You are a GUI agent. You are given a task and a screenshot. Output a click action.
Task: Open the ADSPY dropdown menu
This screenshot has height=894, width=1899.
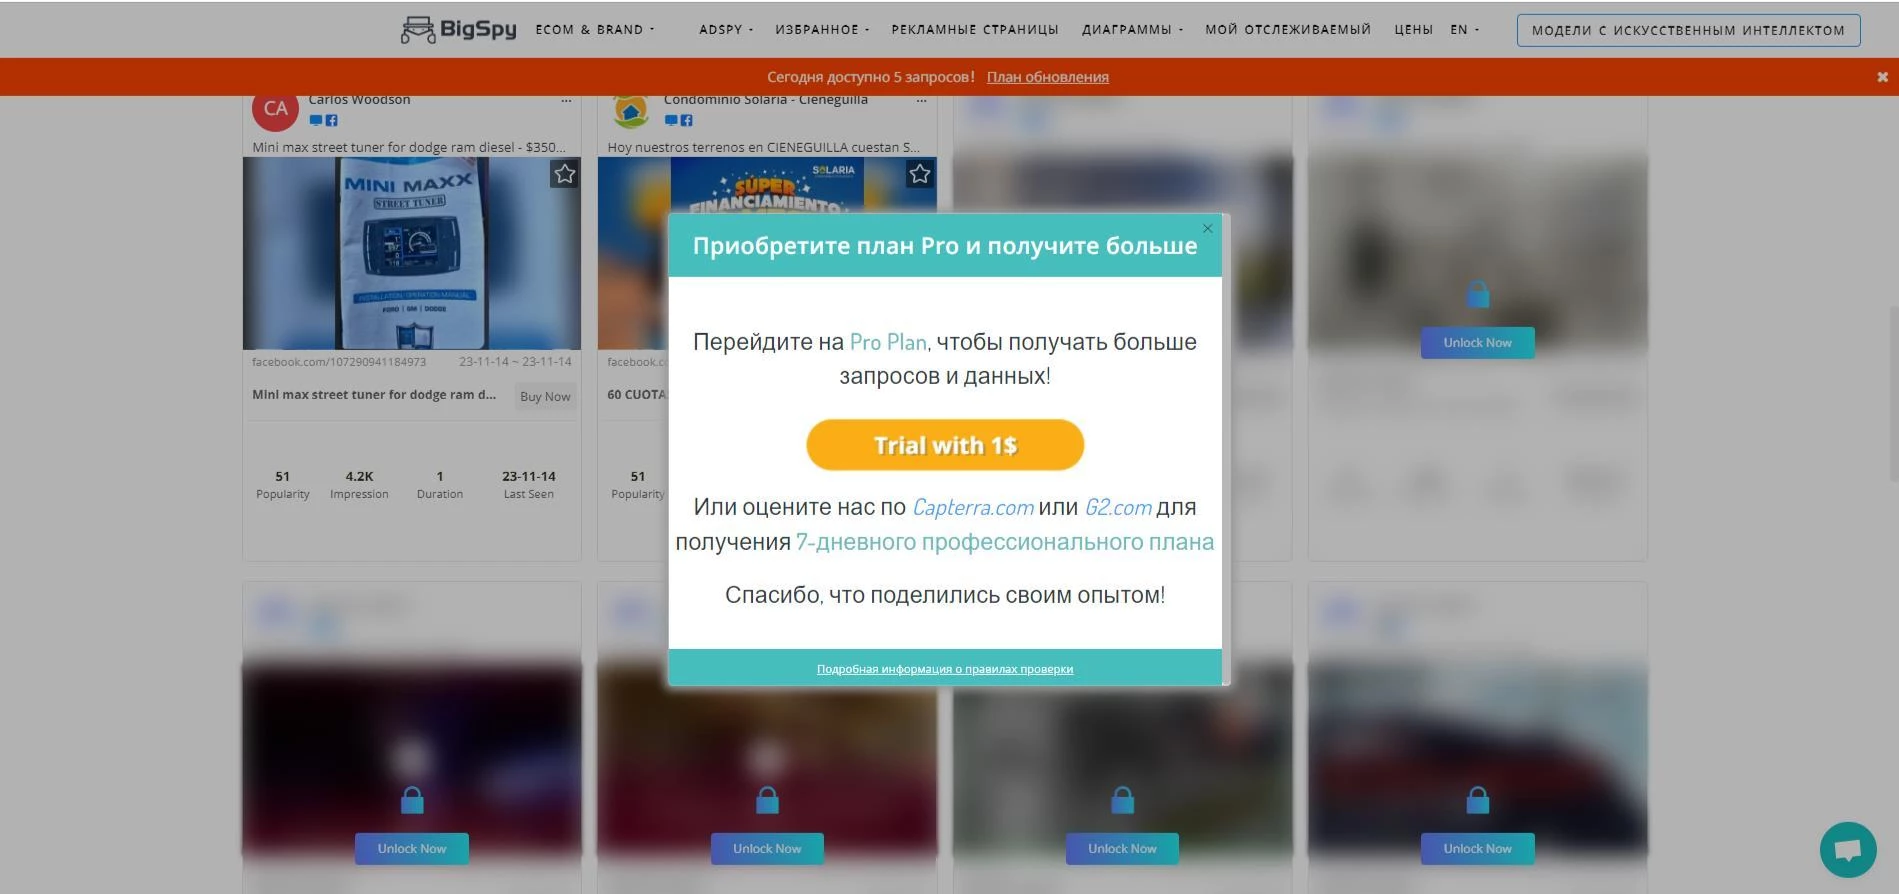[x=726, y=30]
